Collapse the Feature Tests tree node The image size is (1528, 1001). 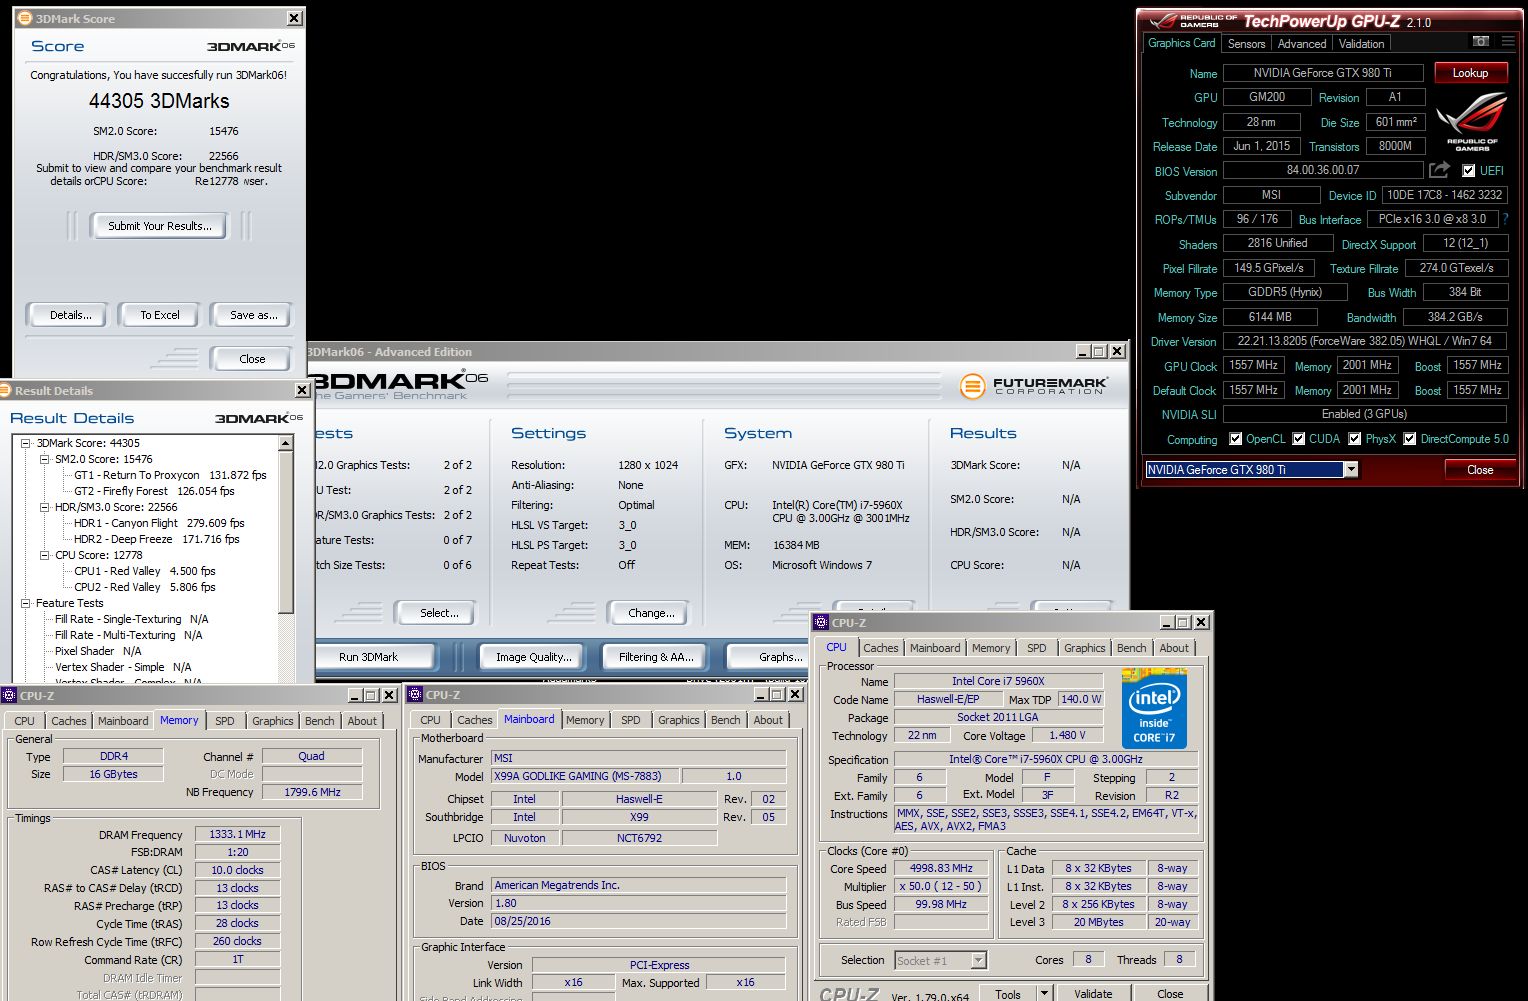click(x=26, y=603)
